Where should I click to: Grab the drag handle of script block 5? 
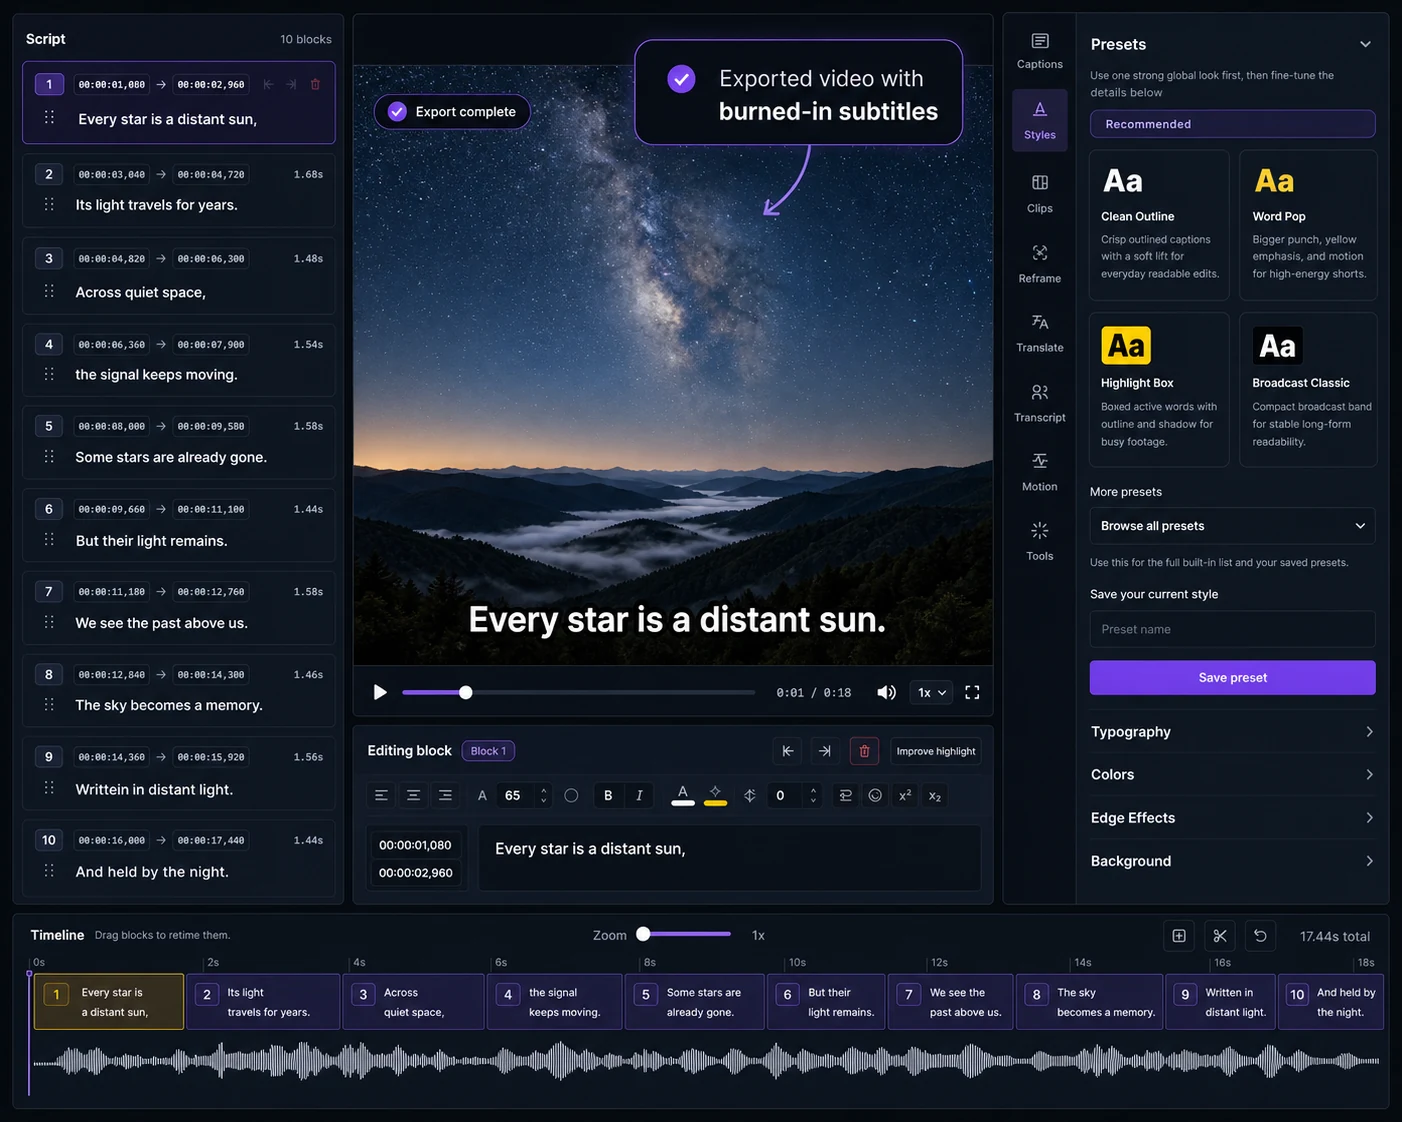click(x=49, y=456)
